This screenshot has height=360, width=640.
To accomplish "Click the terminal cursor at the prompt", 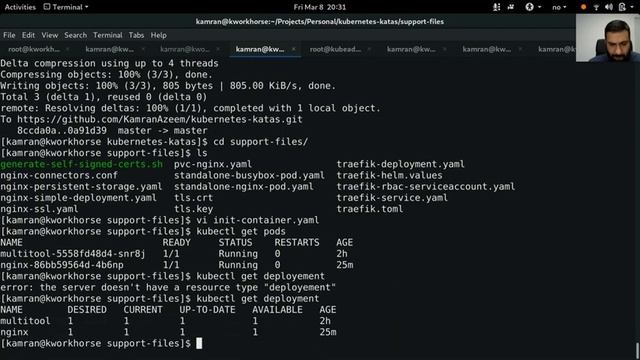I will 199,343.
